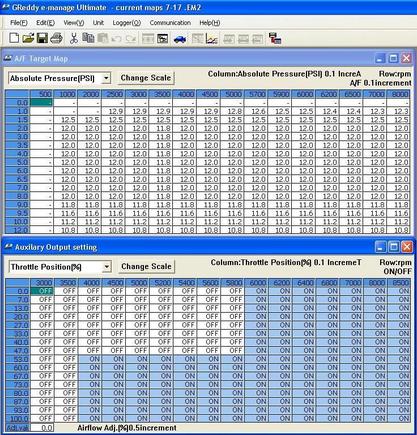Viewport: 417px width, 435px height.
Task: Click the red floppy data-transfer toolbar icon
Action: 275,38
